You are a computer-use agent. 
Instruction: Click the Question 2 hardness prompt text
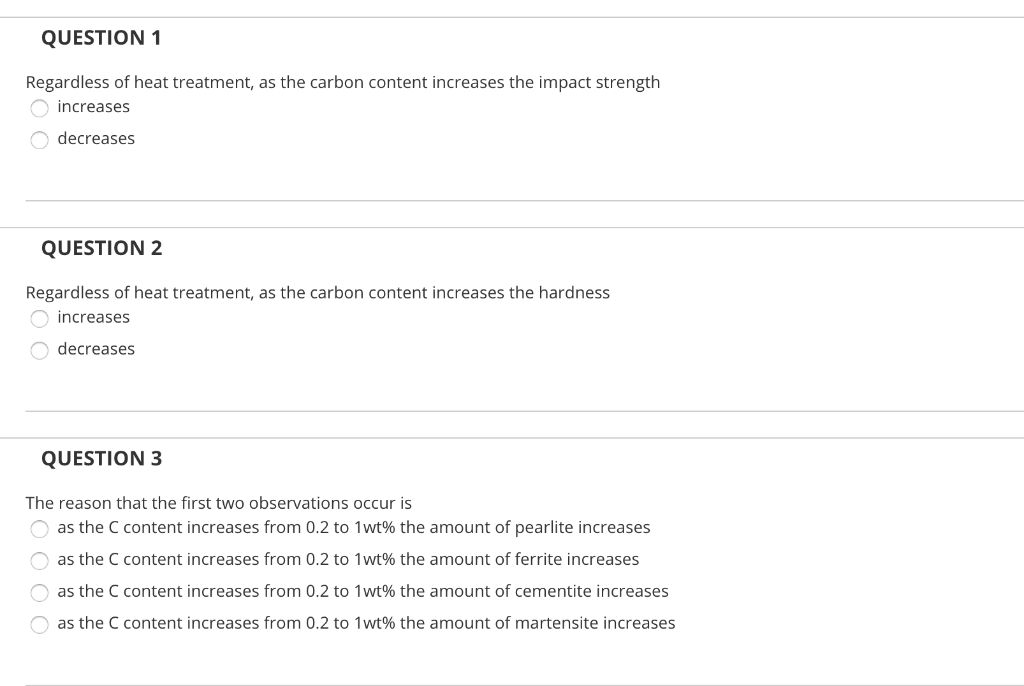[x=318, y=292]
